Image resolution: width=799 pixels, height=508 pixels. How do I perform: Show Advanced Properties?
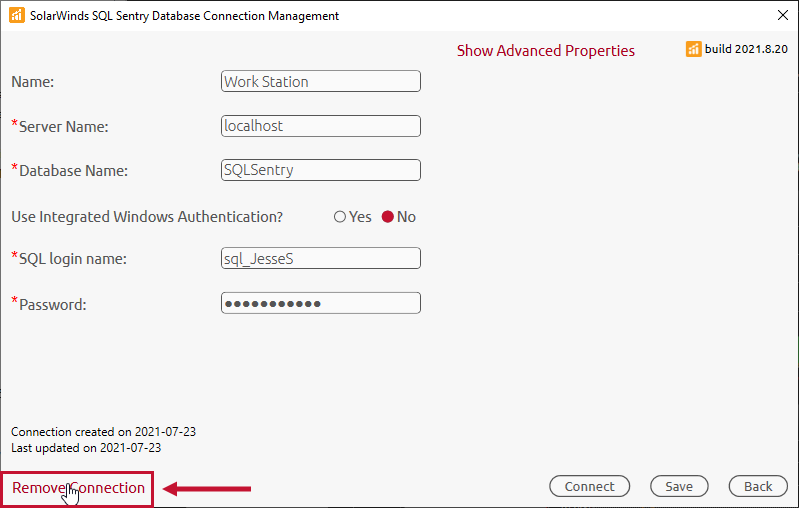[x=545, y=51]
